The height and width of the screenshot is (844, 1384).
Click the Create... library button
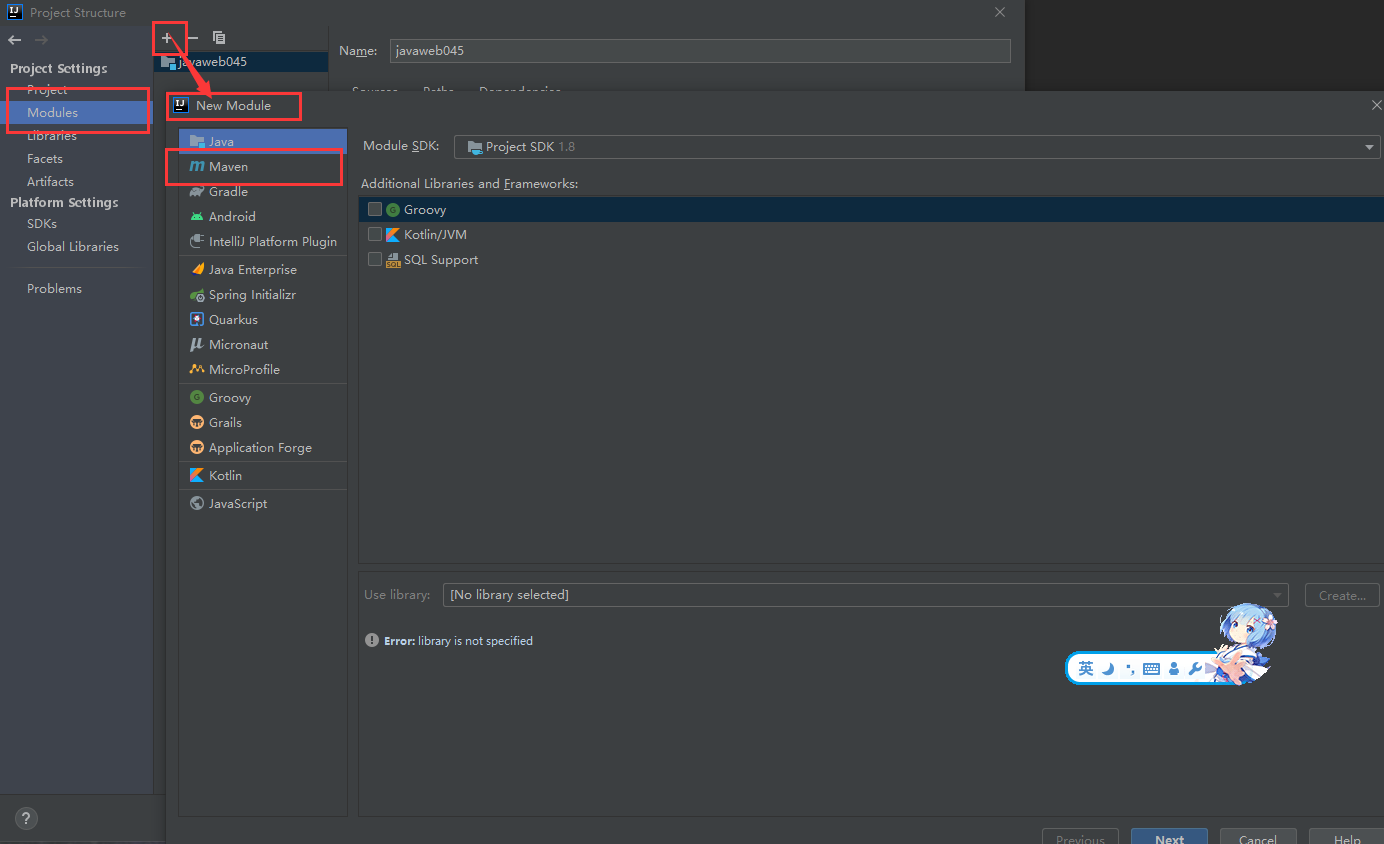1342,595
